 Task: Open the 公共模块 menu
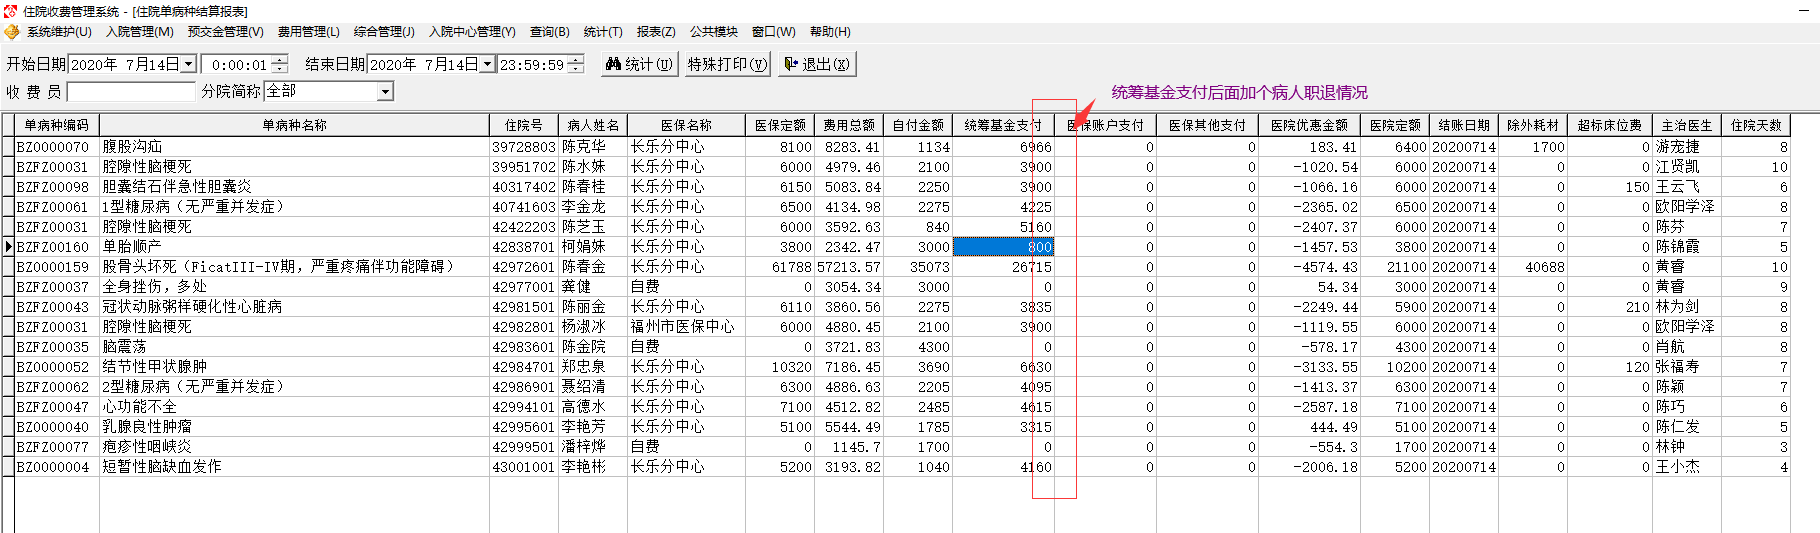pos(713,32)
